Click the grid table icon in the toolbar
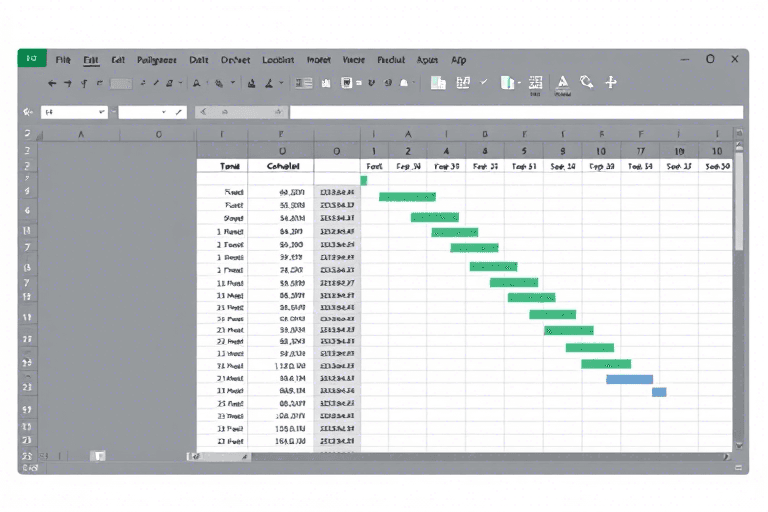This screenshot has height=512, width=768. pyautogui.click(x=535, y=84)
